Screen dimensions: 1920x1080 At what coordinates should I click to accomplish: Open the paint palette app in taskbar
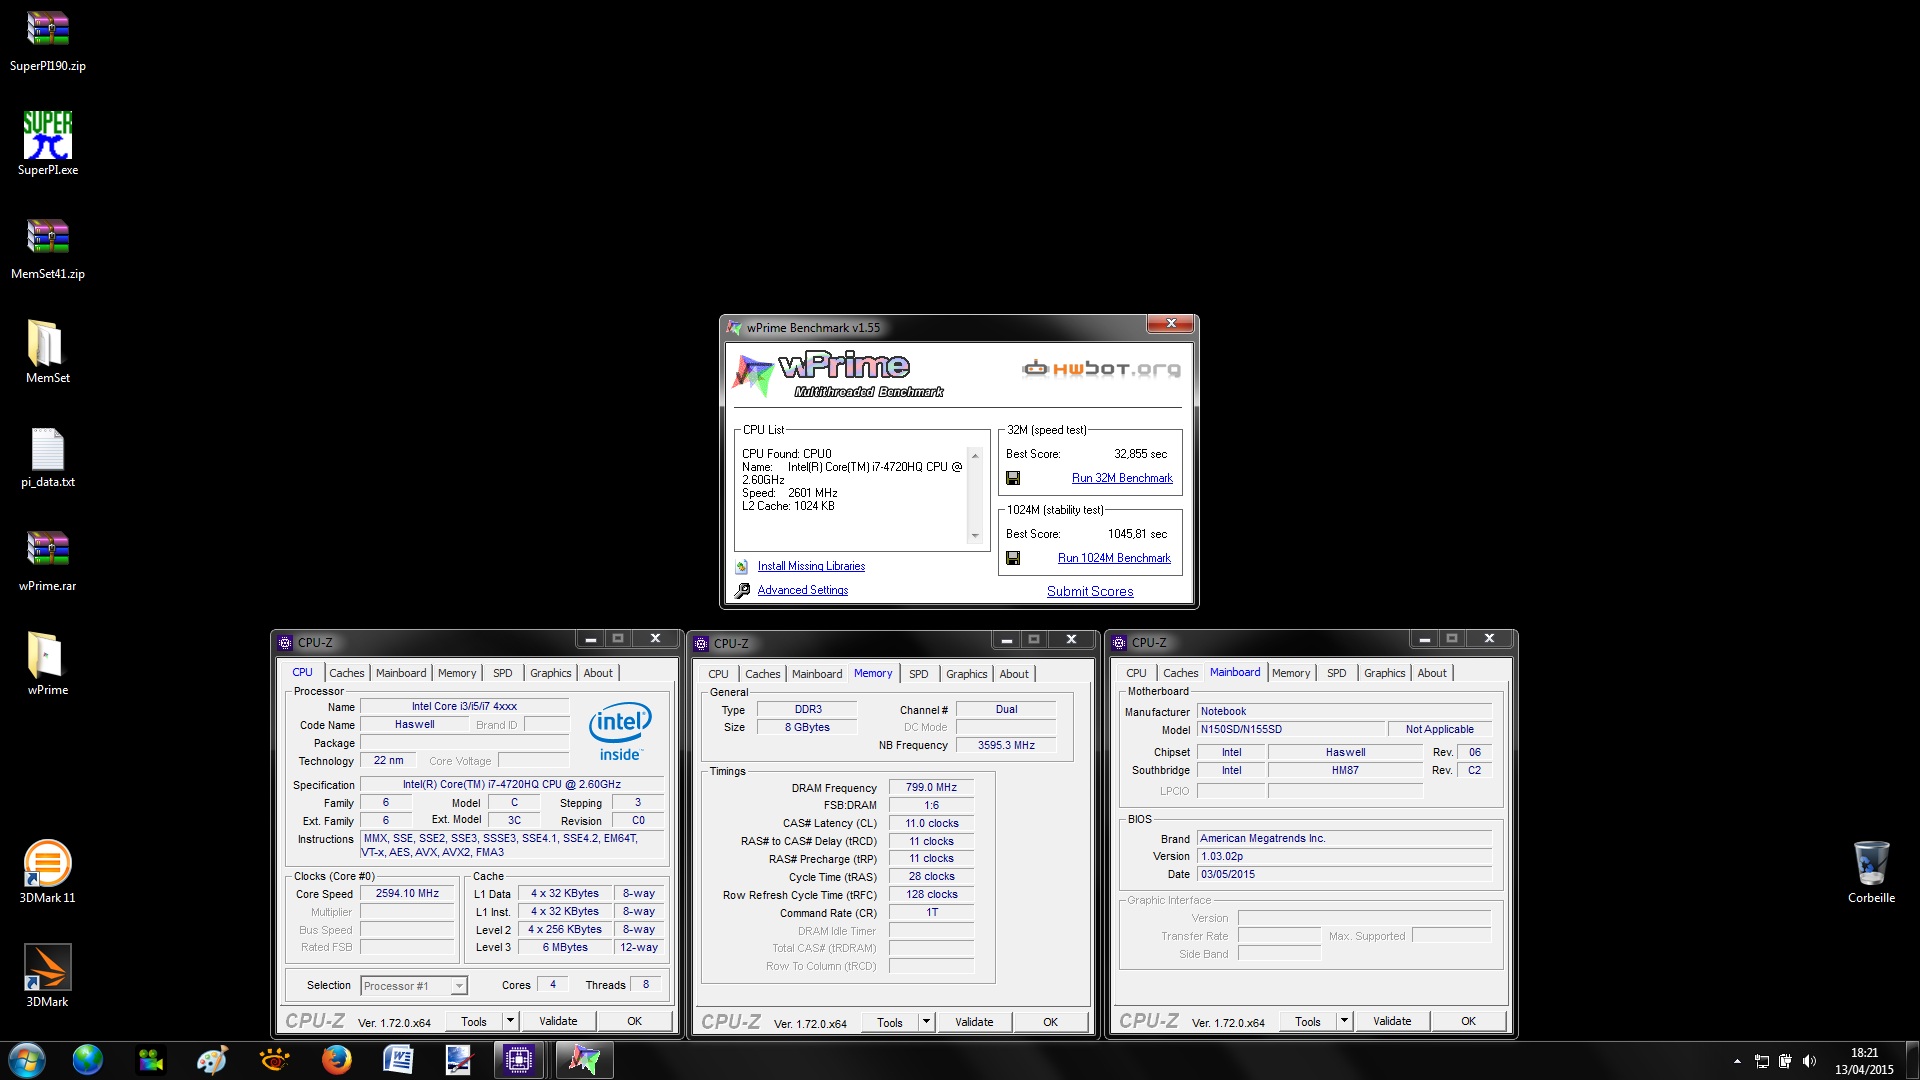(212, 1060)
